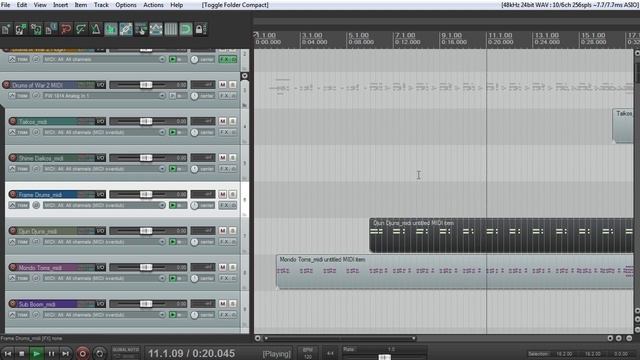Open MIDI input dropdown on Taikos_midi track
The width and height of the screenshot is (640, 360).
[104, 132]
